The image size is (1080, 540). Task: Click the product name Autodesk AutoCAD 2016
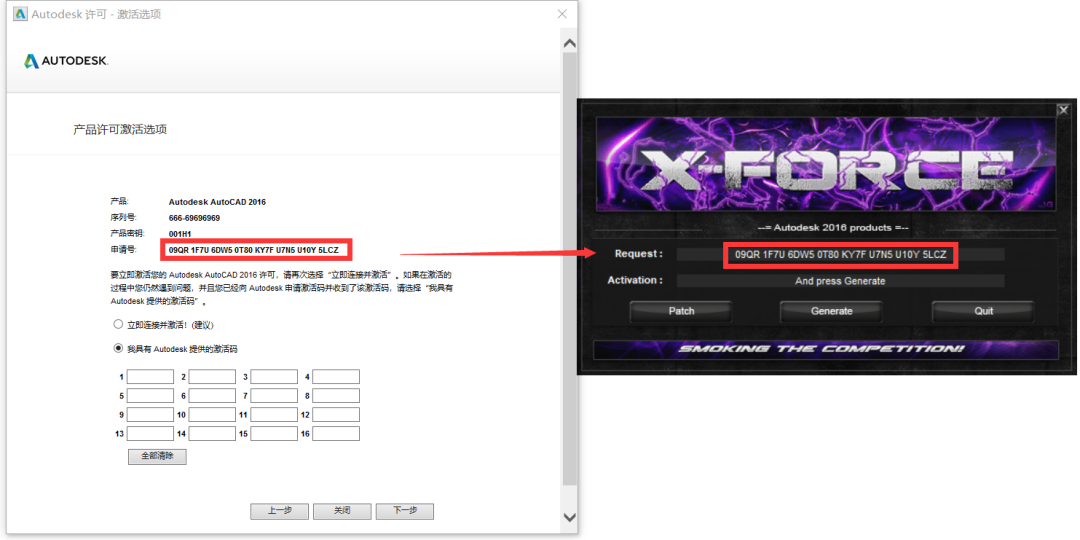[217, 202]
